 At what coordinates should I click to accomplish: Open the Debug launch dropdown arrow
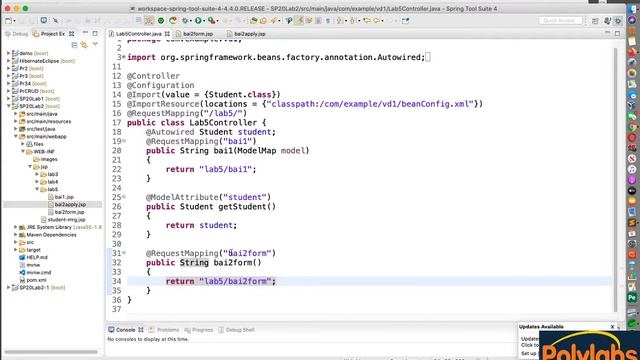click(191, 21)
